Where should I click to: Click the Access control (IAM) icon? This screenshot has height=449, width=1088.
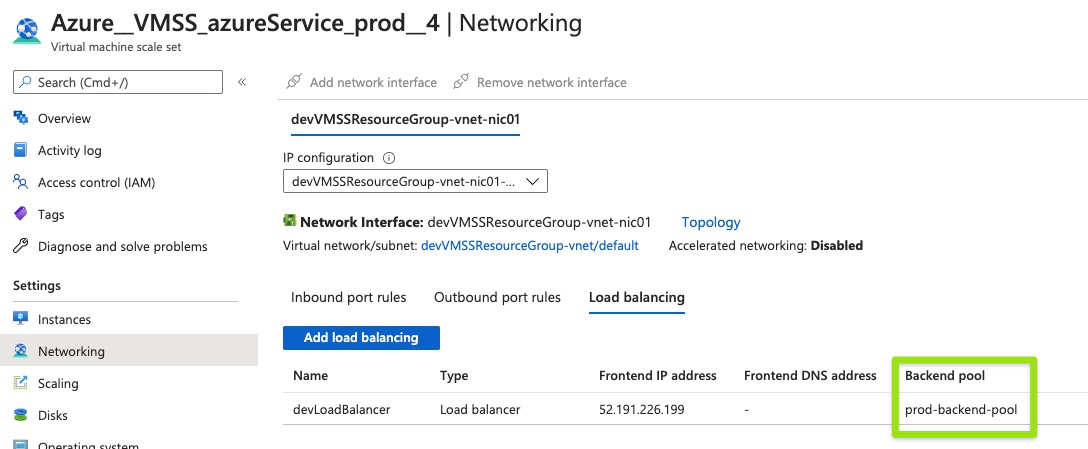[x=21, y=183]
